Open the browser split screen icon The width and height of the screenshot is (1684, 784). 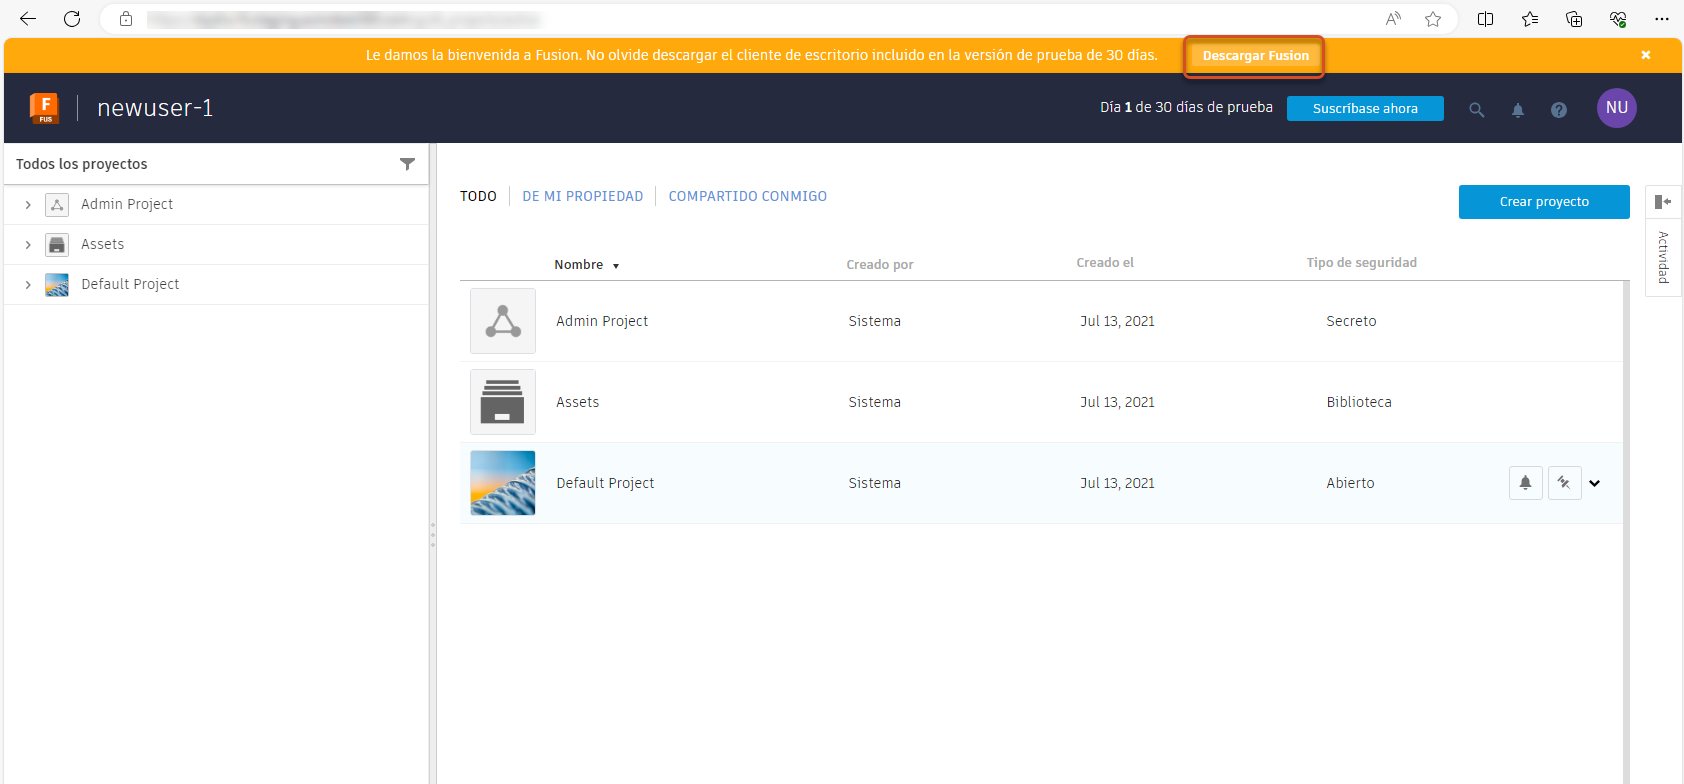click(x=1486, y=19)
